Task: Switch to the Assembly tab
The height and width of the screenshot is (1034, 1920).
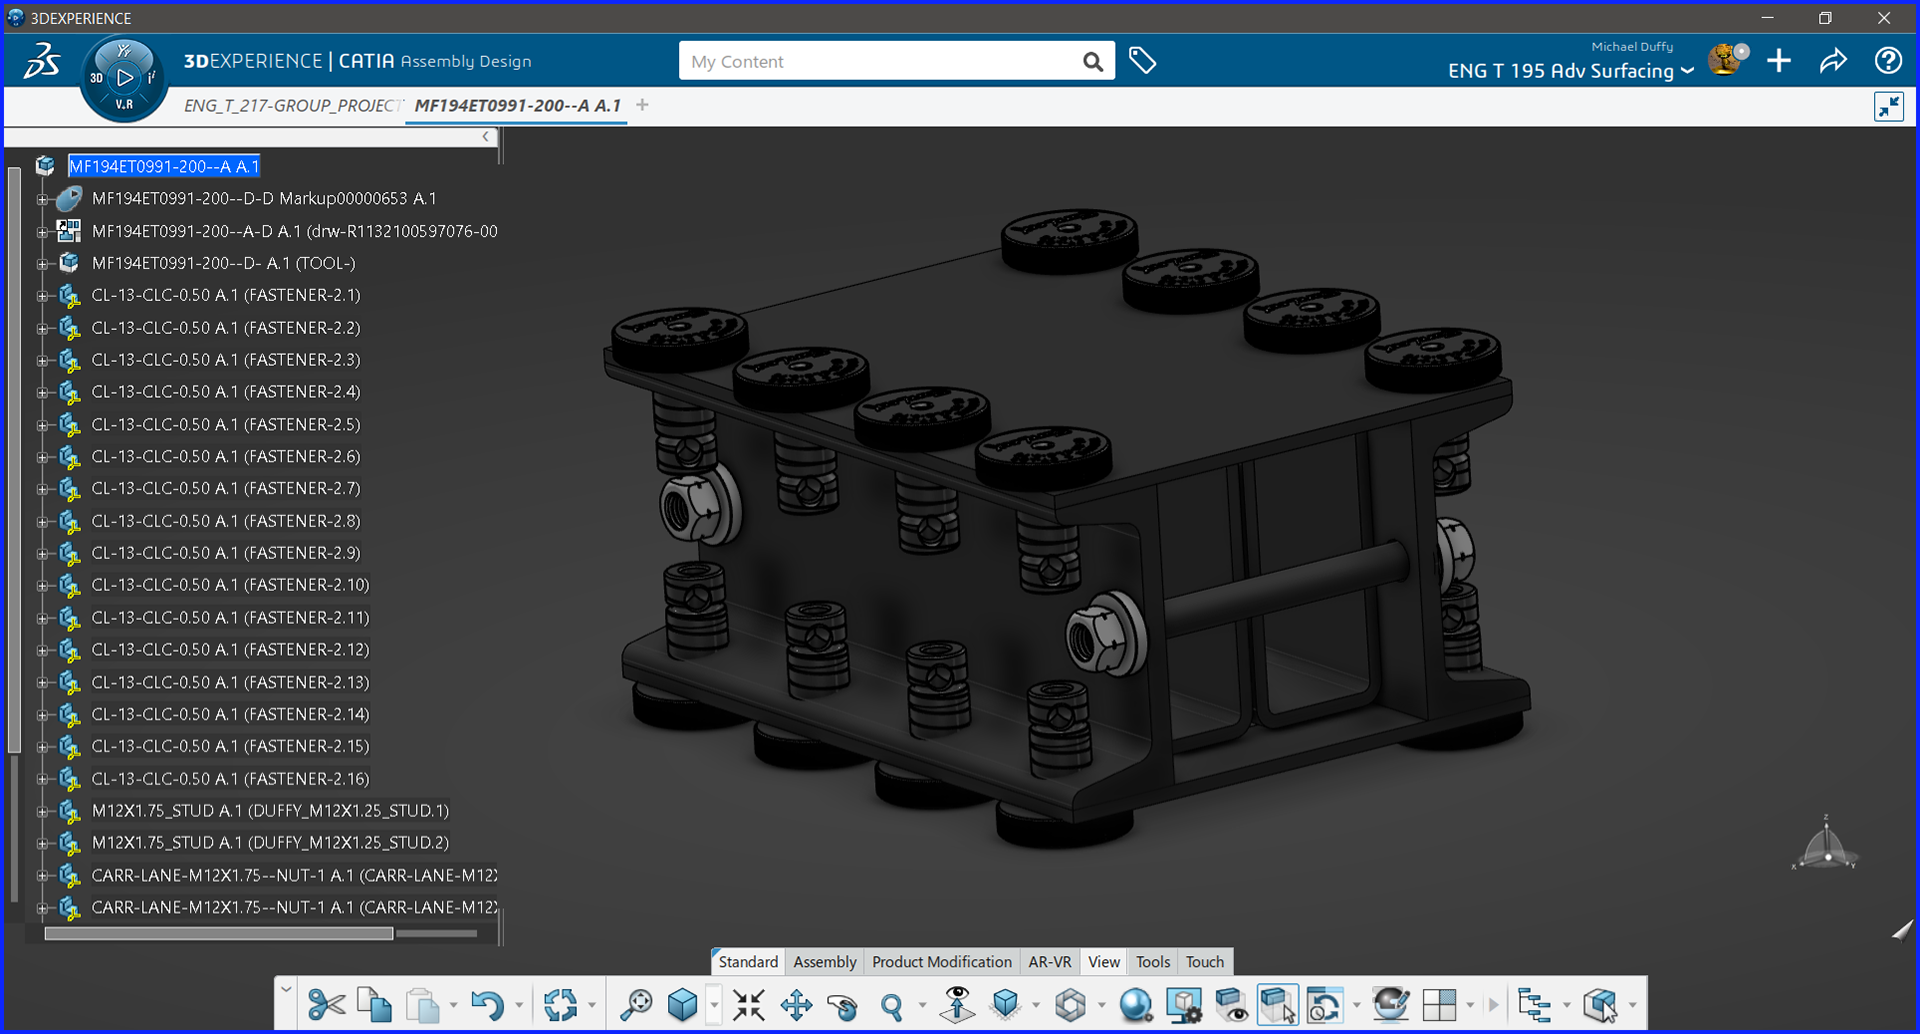Action: pyautogui.click(x=825, y=962)
